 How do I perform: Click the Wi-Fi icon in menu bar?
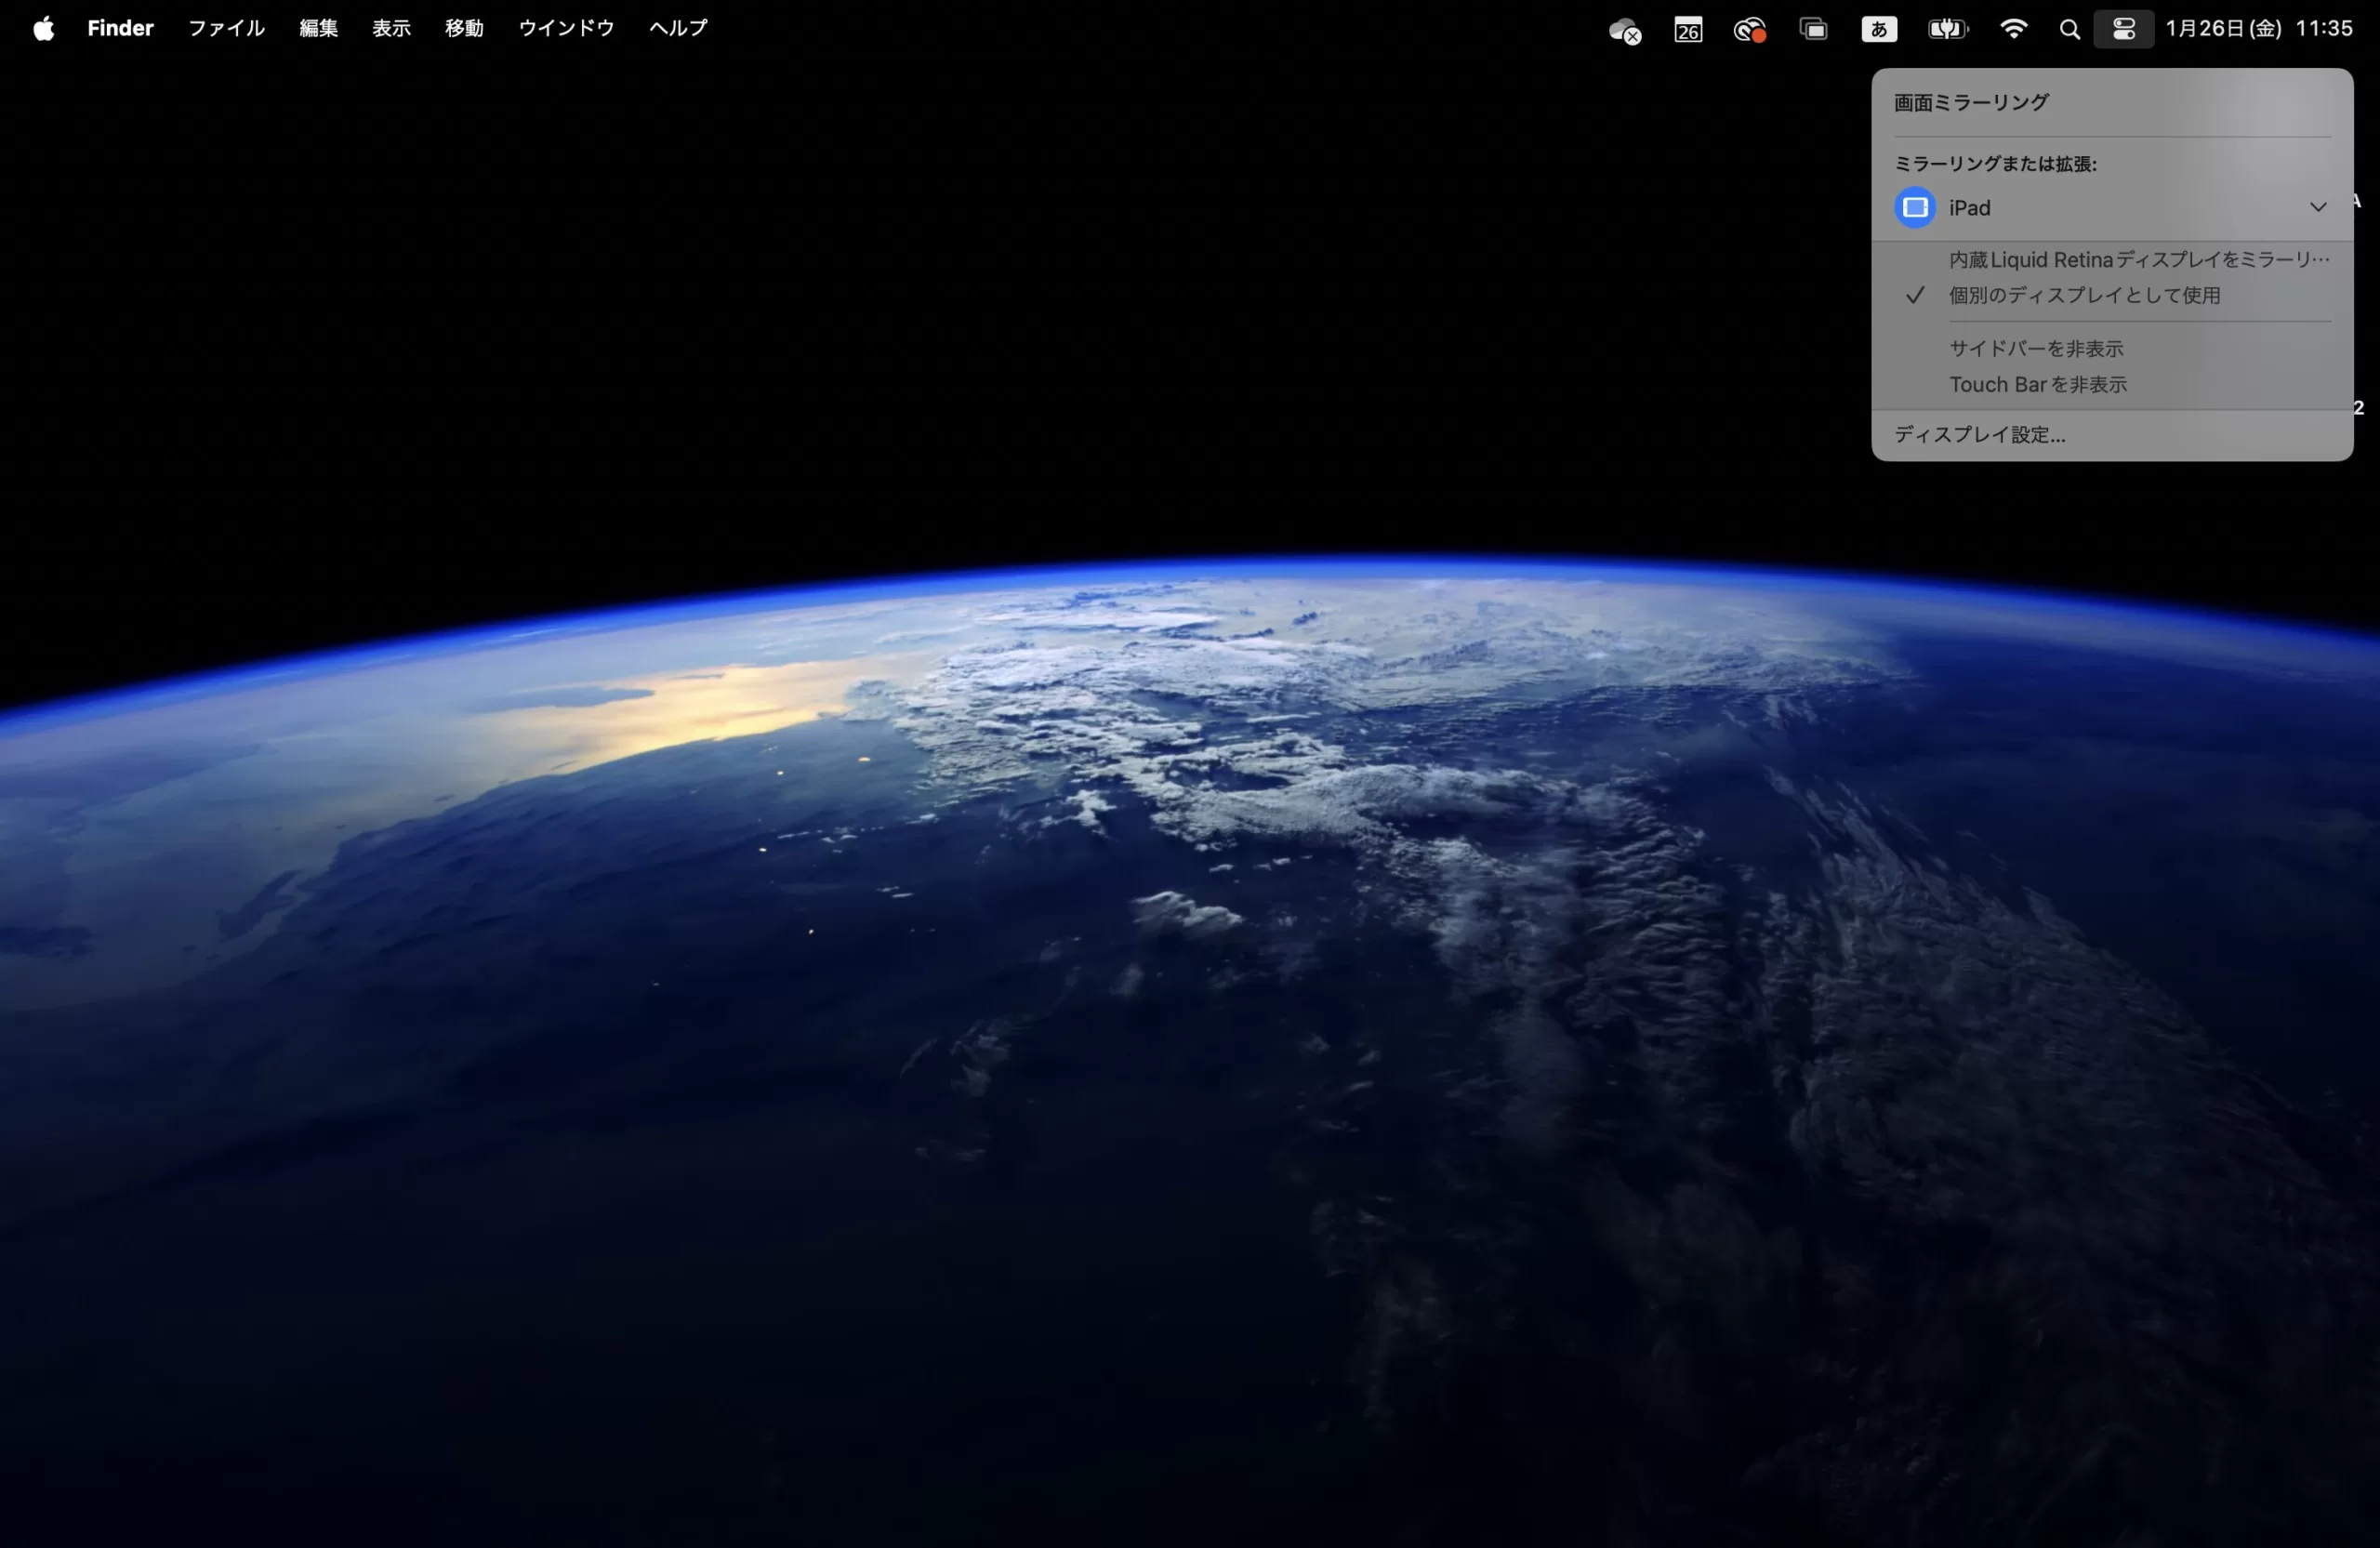tap(2013, 29)
